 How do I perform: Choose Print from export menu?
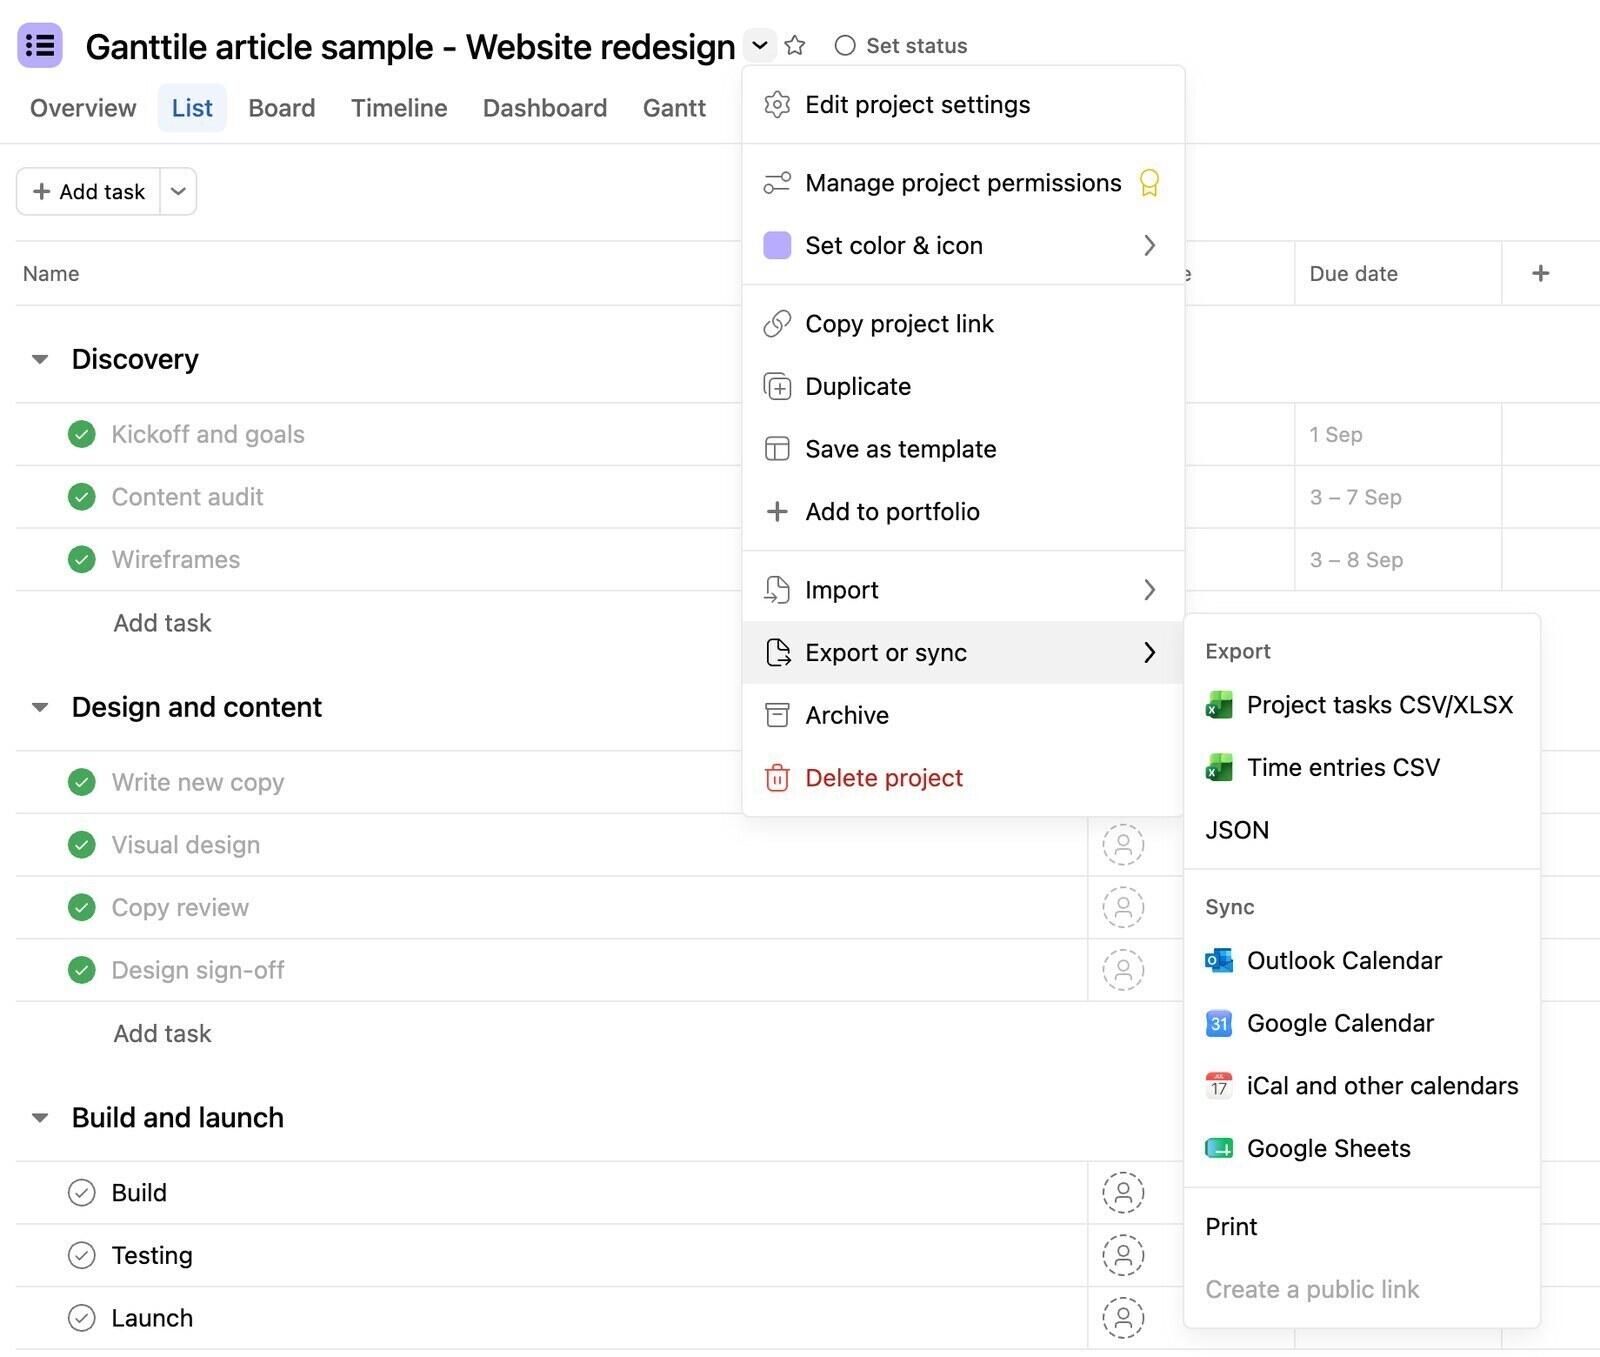coord(1362,1226)
